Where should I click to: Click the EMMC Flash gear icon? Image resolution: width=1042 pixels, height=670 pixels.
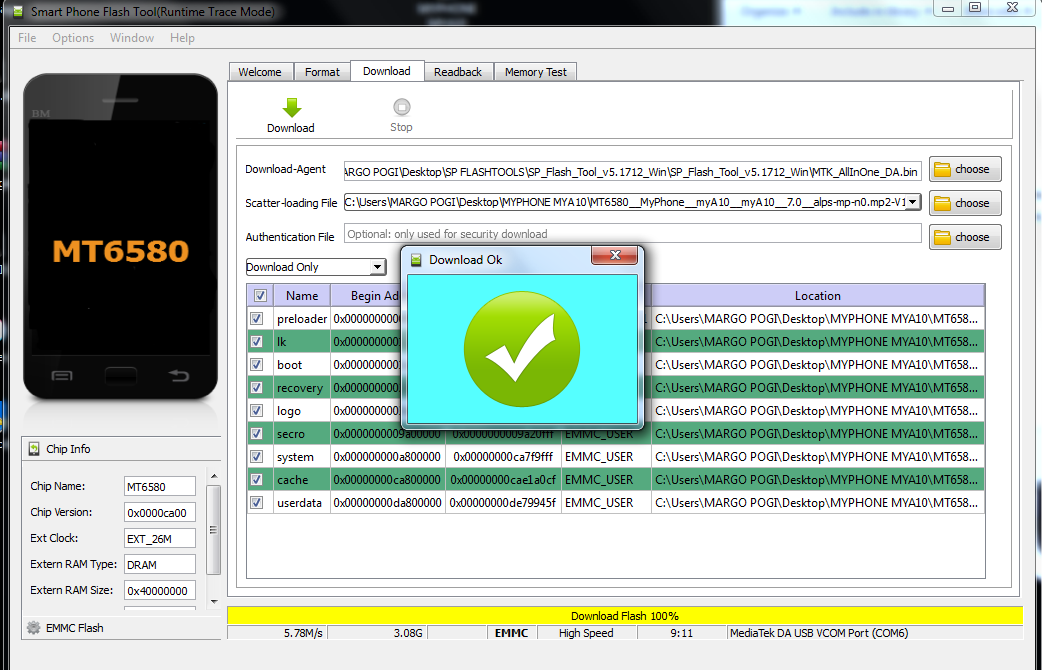[33, 627]
